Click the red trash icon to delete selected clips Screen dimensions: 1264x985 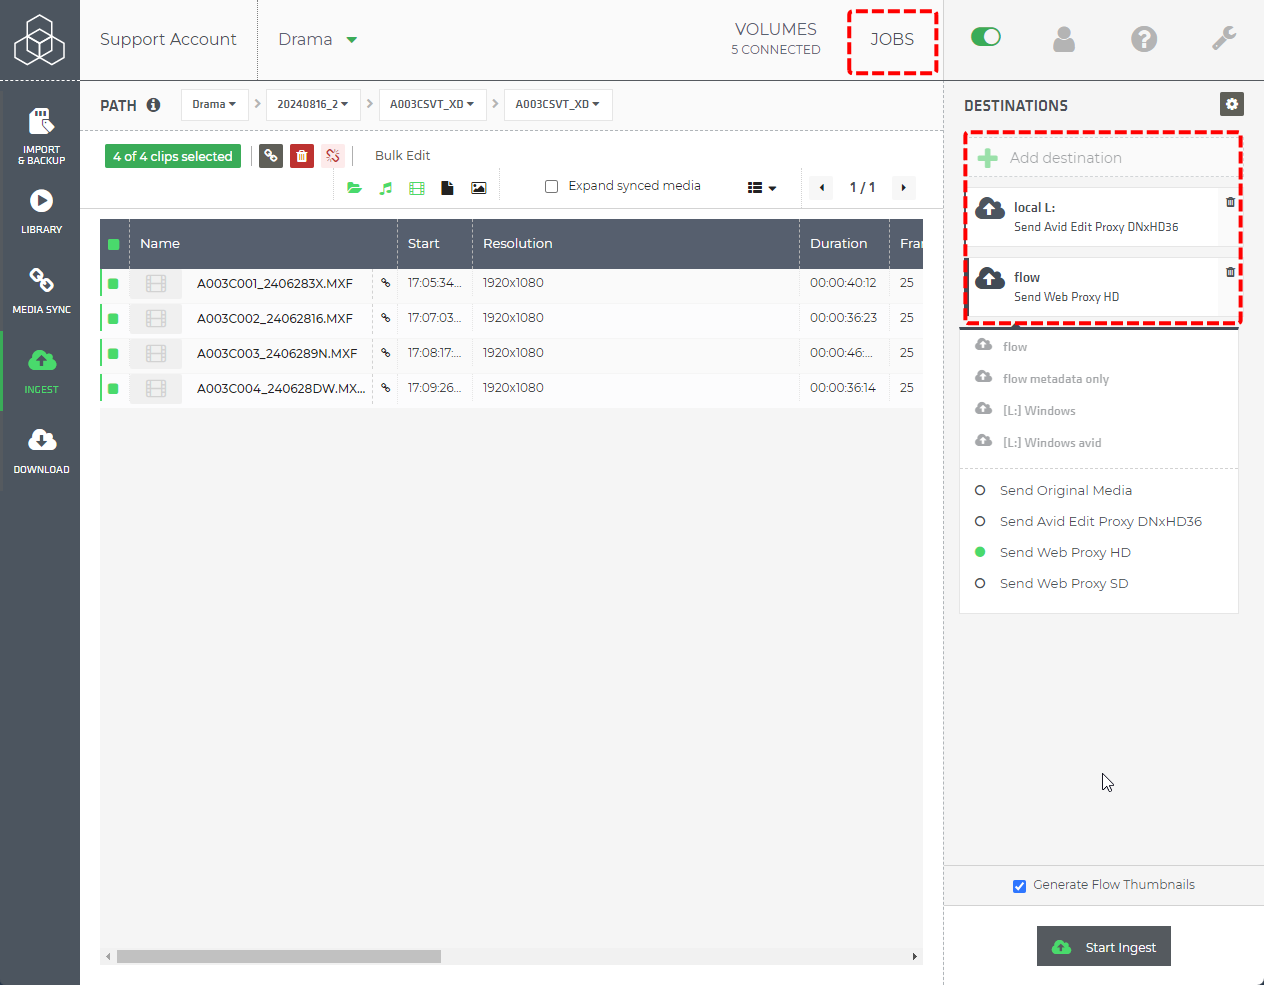pos(301,156)
